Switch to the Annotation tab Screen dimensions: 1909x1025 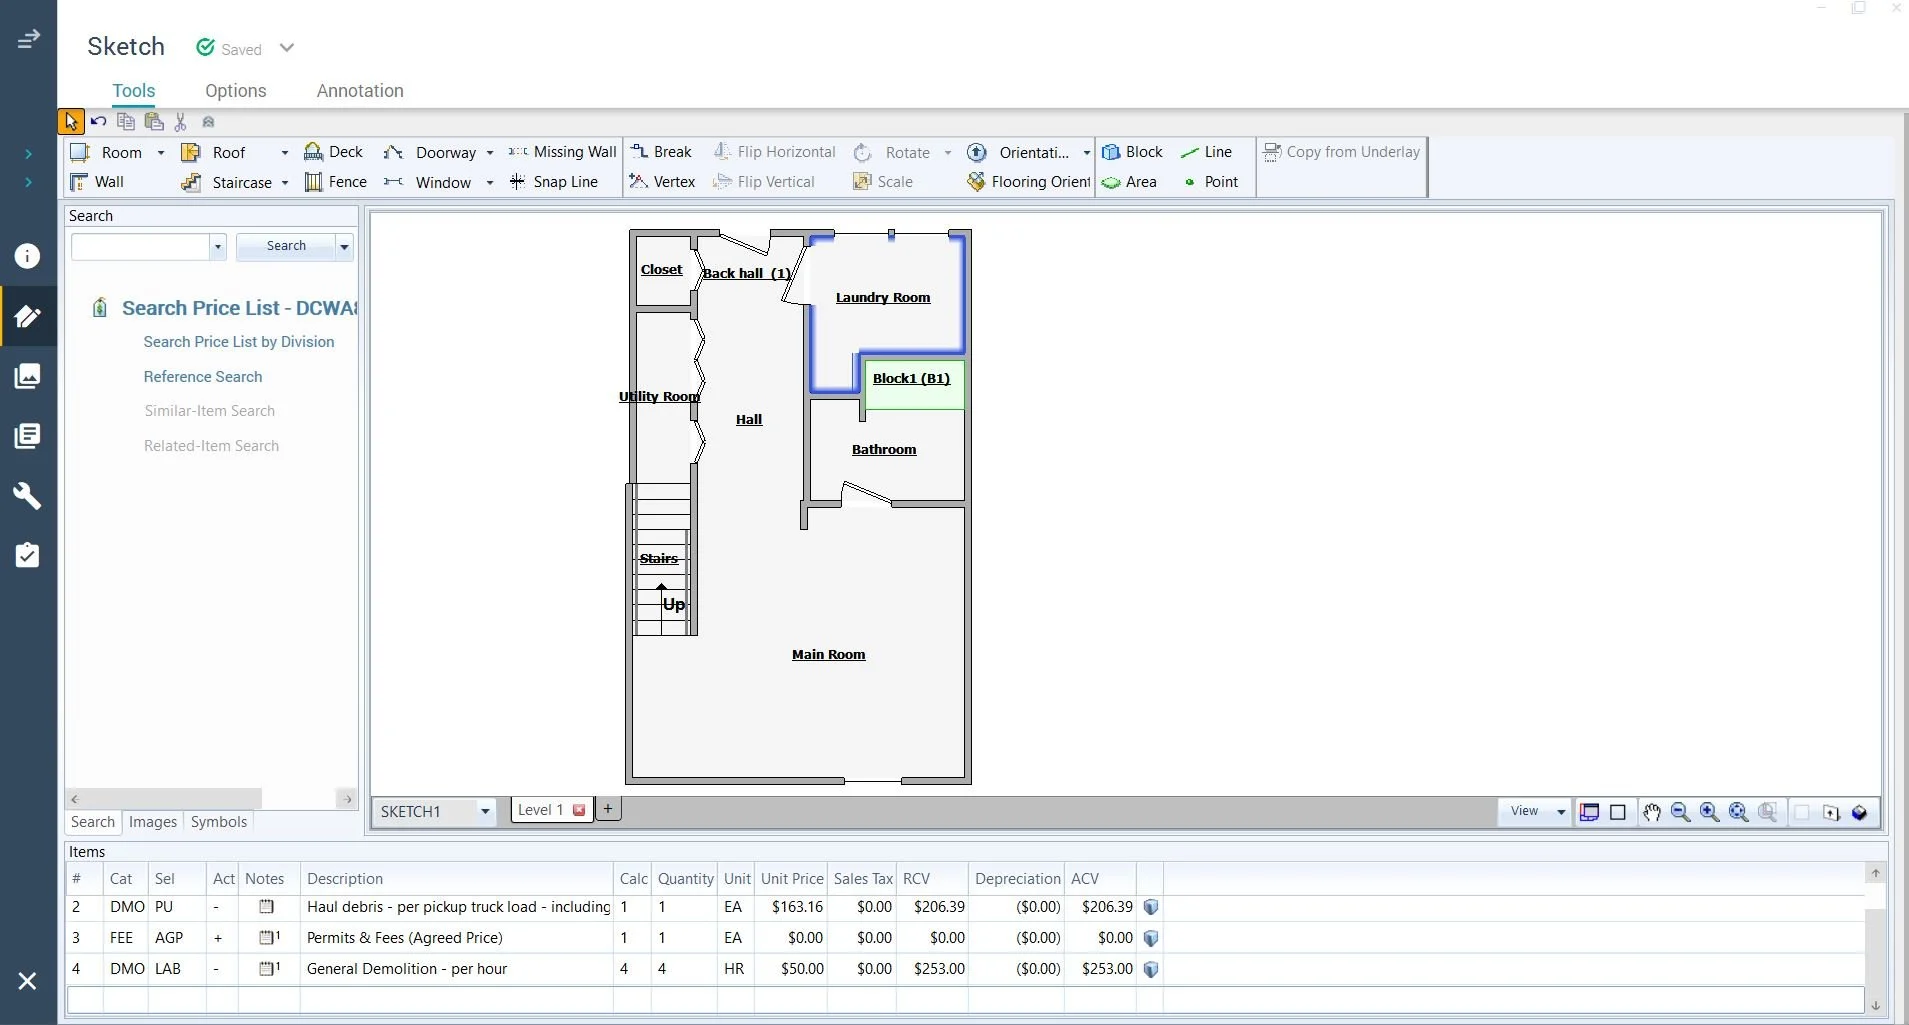(x=360, y=90)
